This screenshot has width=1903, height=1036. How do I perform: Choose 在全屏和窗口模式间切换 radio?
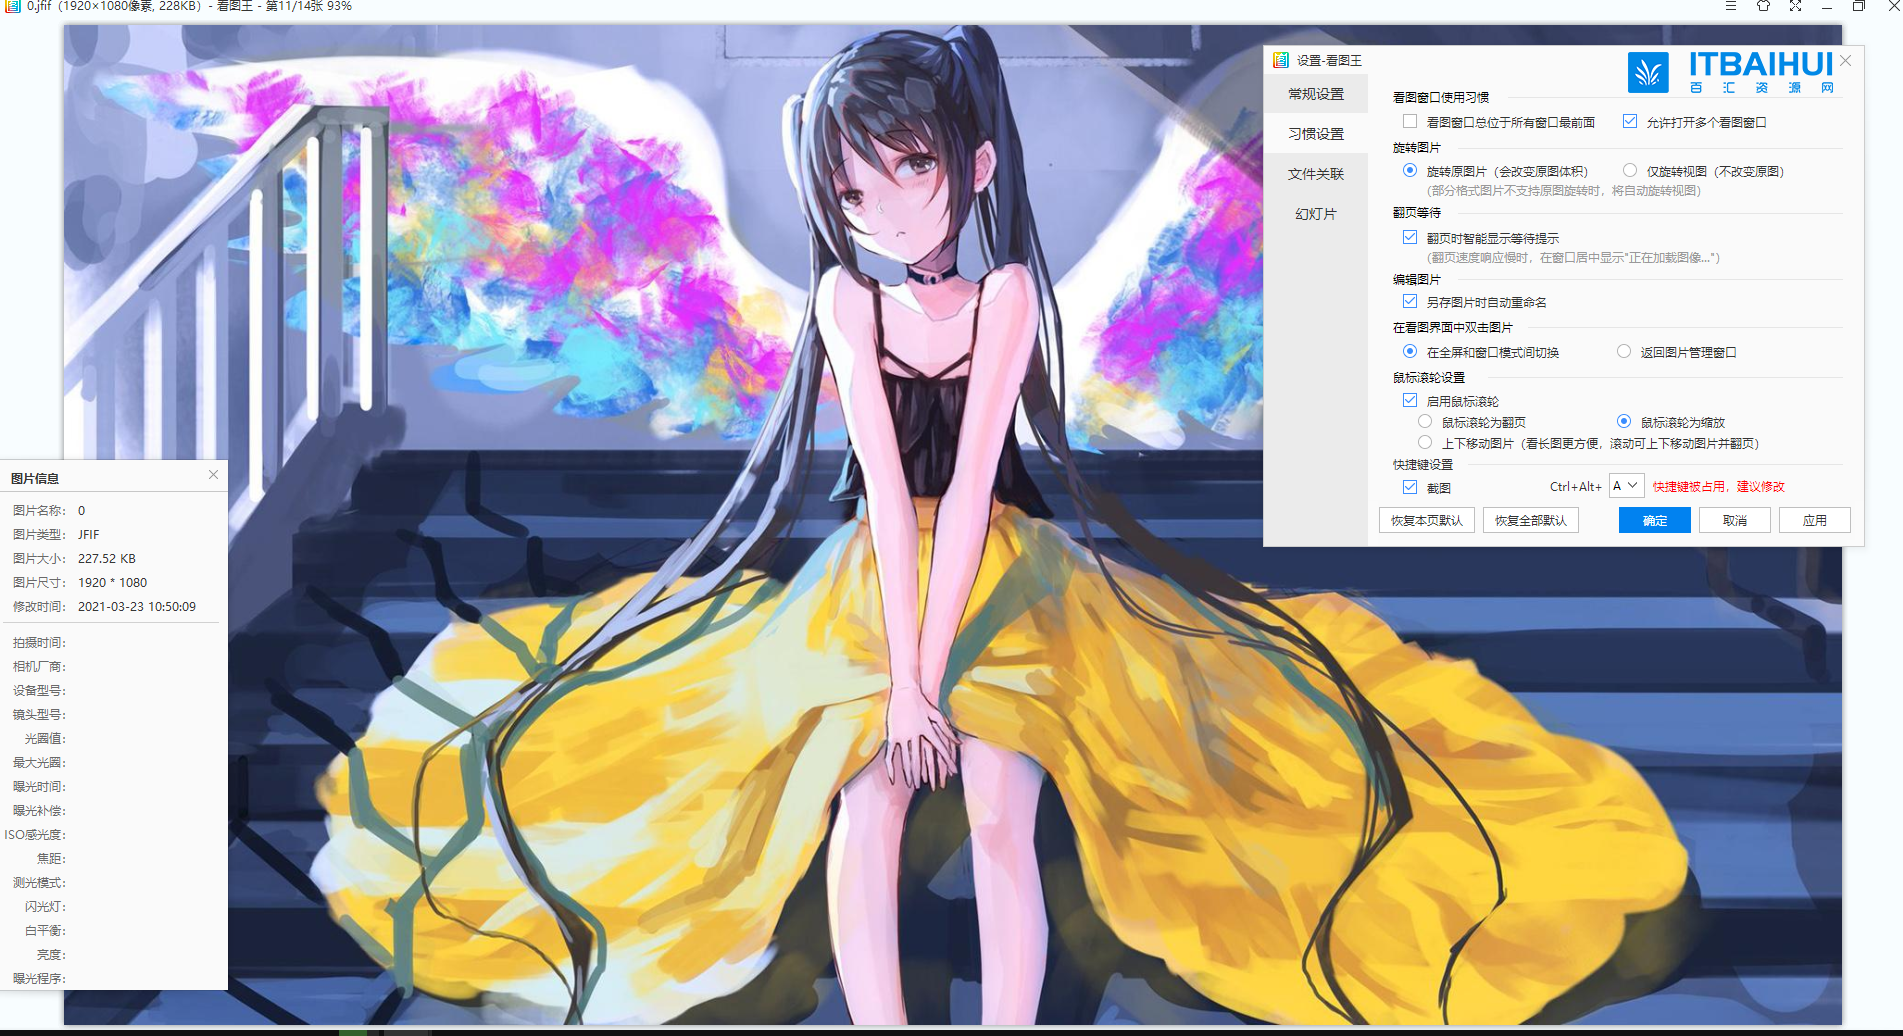point(1410,351)
